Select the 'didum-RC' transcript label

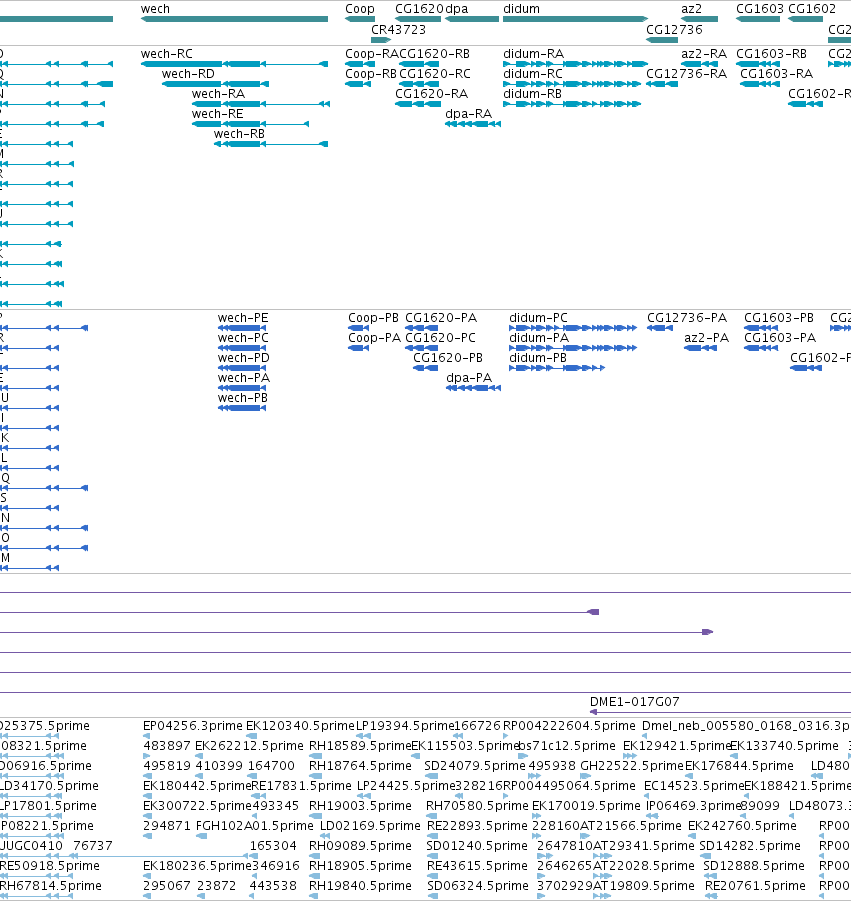pyautogui.click(x=533, y=74)
